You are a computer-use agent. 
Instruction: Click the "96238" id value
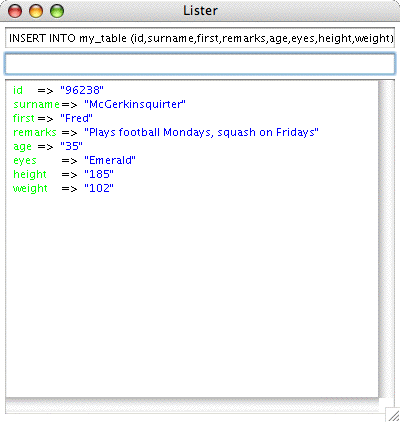coord(82,90)
